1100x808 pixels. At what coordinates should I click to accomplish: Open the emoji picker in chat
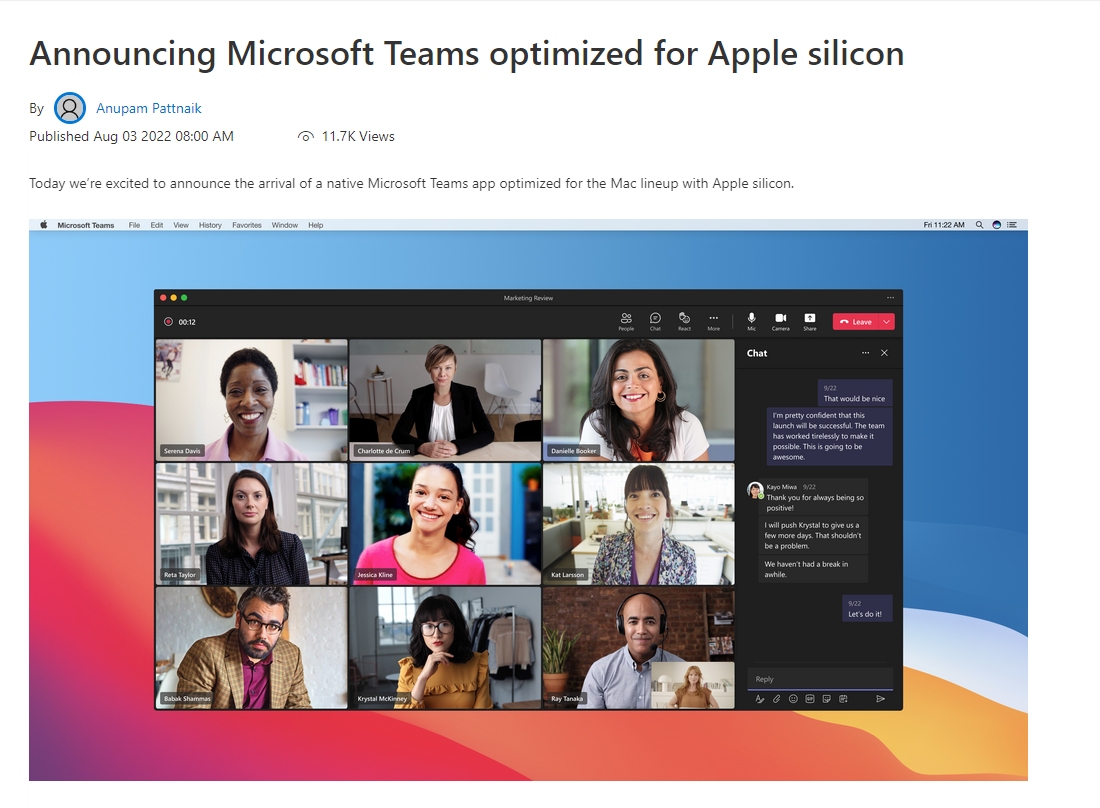click(x=793, y=699)
